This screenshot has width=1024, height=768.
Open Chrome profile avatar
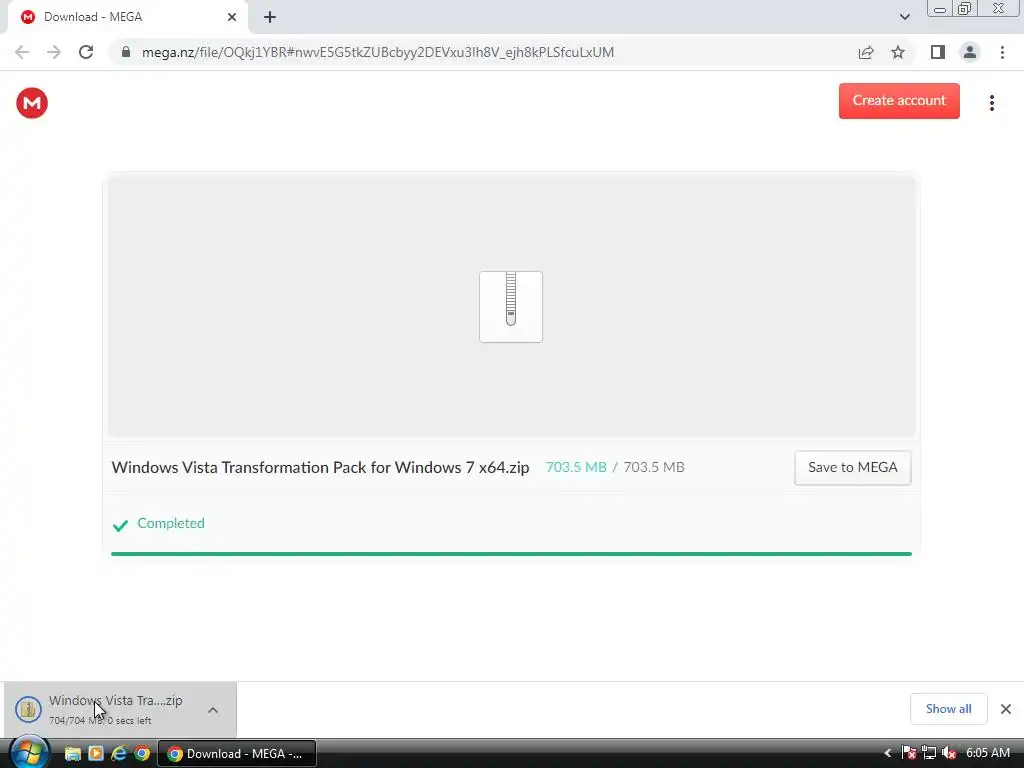pos(970,52)
